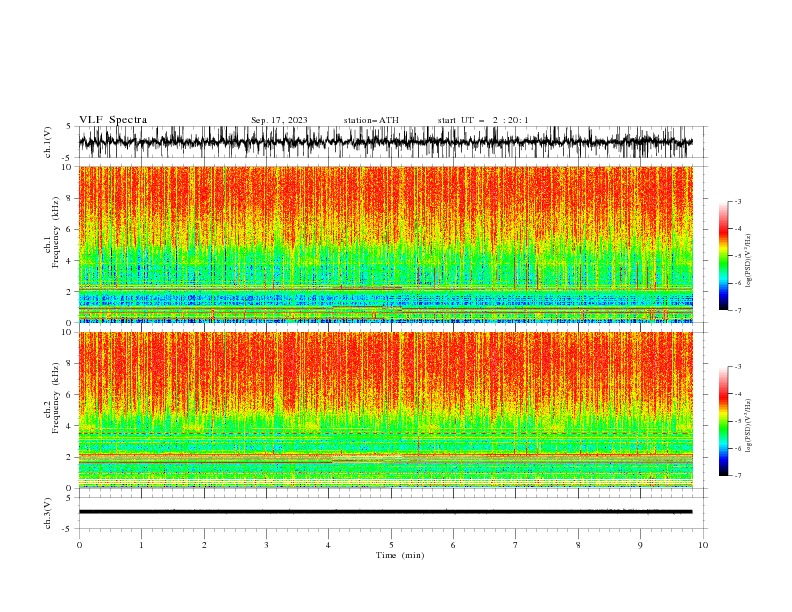Click the "-5" tick on lower color bar
The width and height of the screenshot is (792, 612).
point(737,421)
